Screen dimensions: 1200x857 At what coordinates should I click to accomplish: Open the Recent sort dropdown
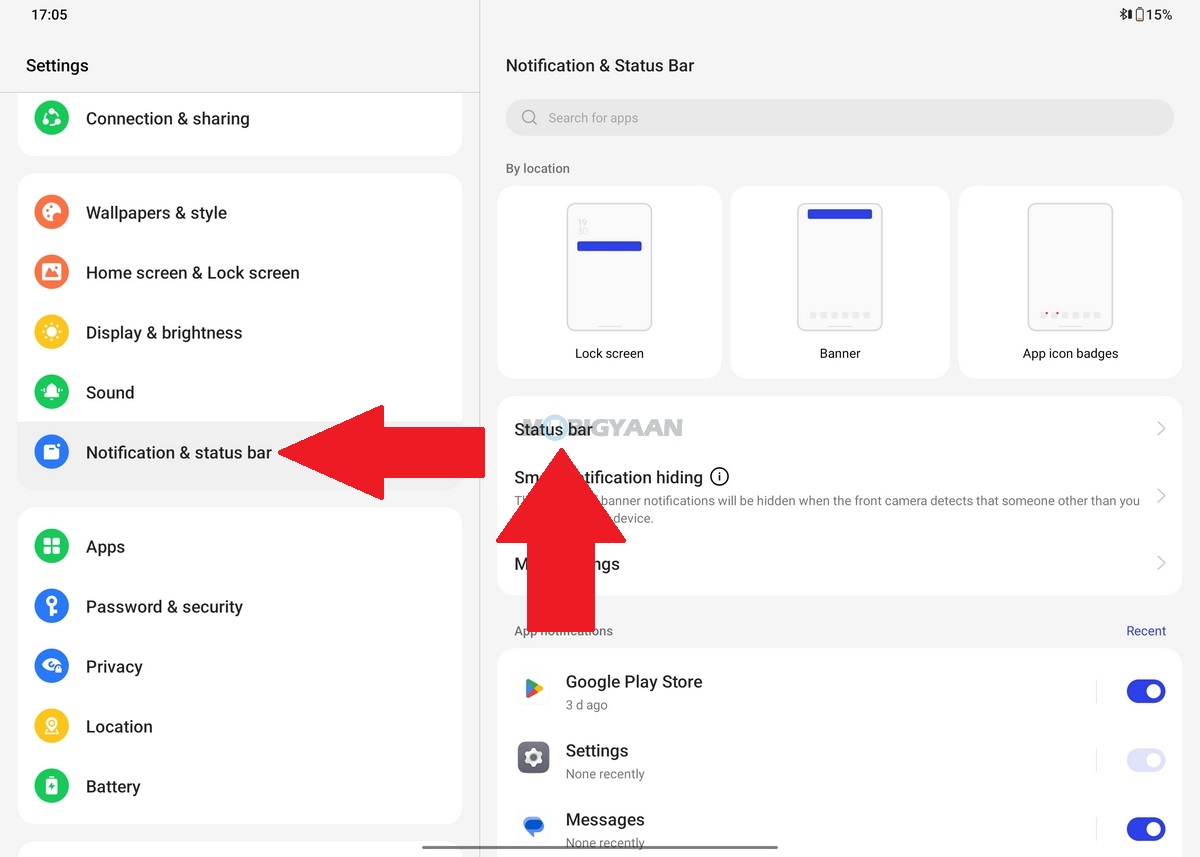[1145, 631]
